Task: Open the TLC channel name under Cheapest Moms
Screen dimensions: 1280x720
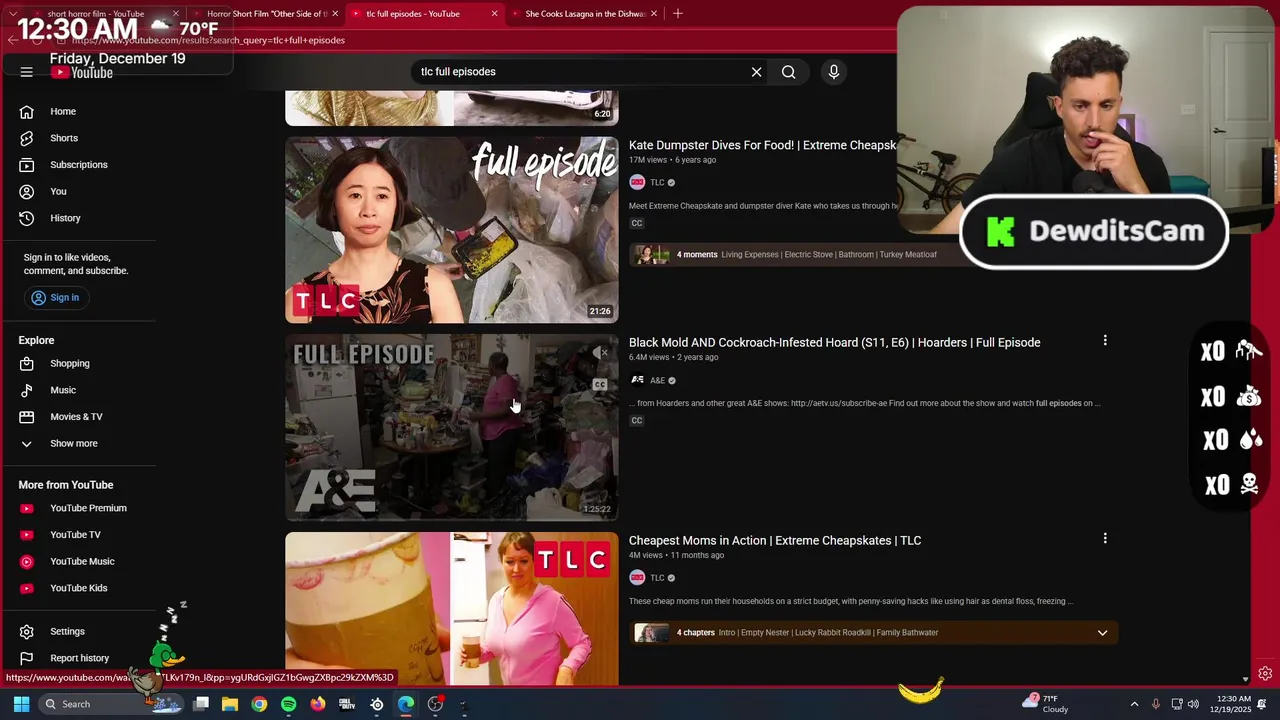Action: point(657,578)
